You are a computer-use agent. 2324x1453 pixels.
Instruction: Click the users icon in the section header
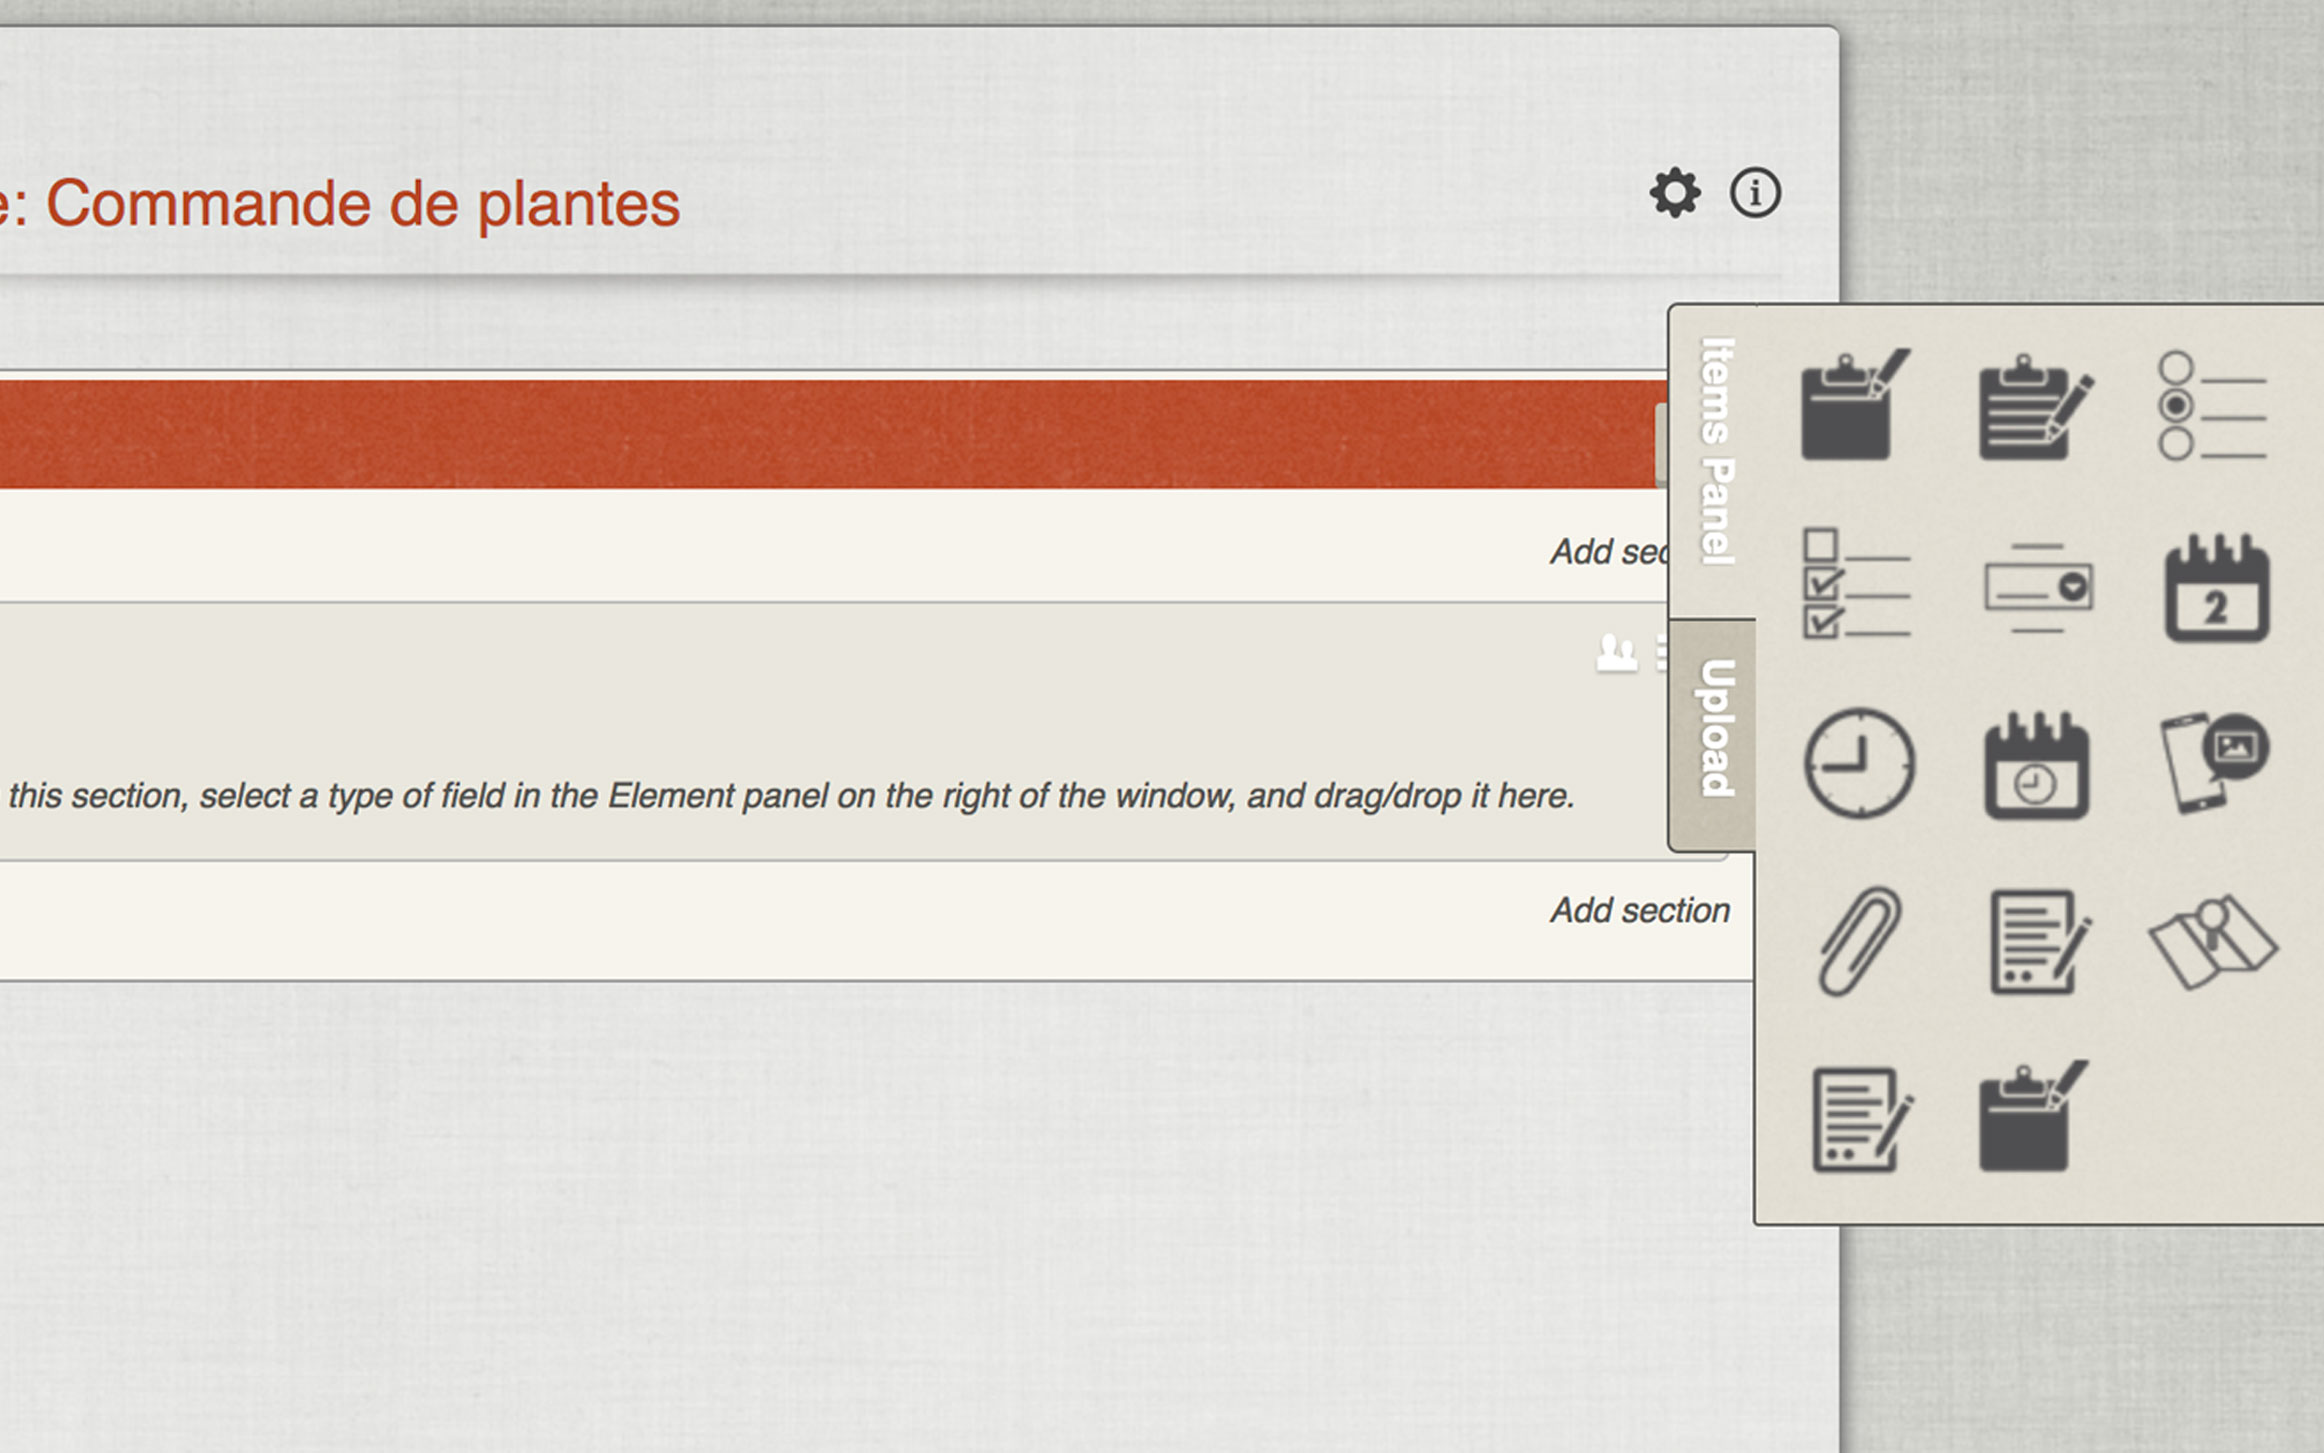pyautogui.click(x=1616, y=654)
